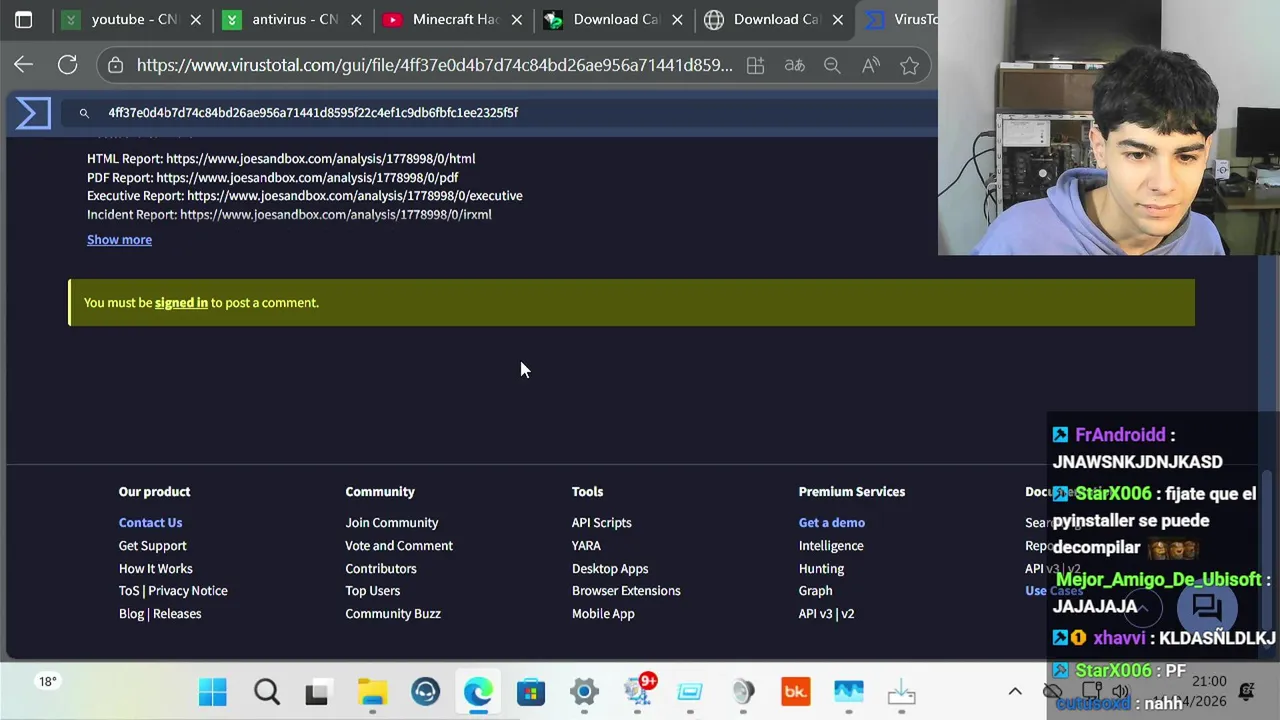Open the API Scripts link

coord(601,522)
